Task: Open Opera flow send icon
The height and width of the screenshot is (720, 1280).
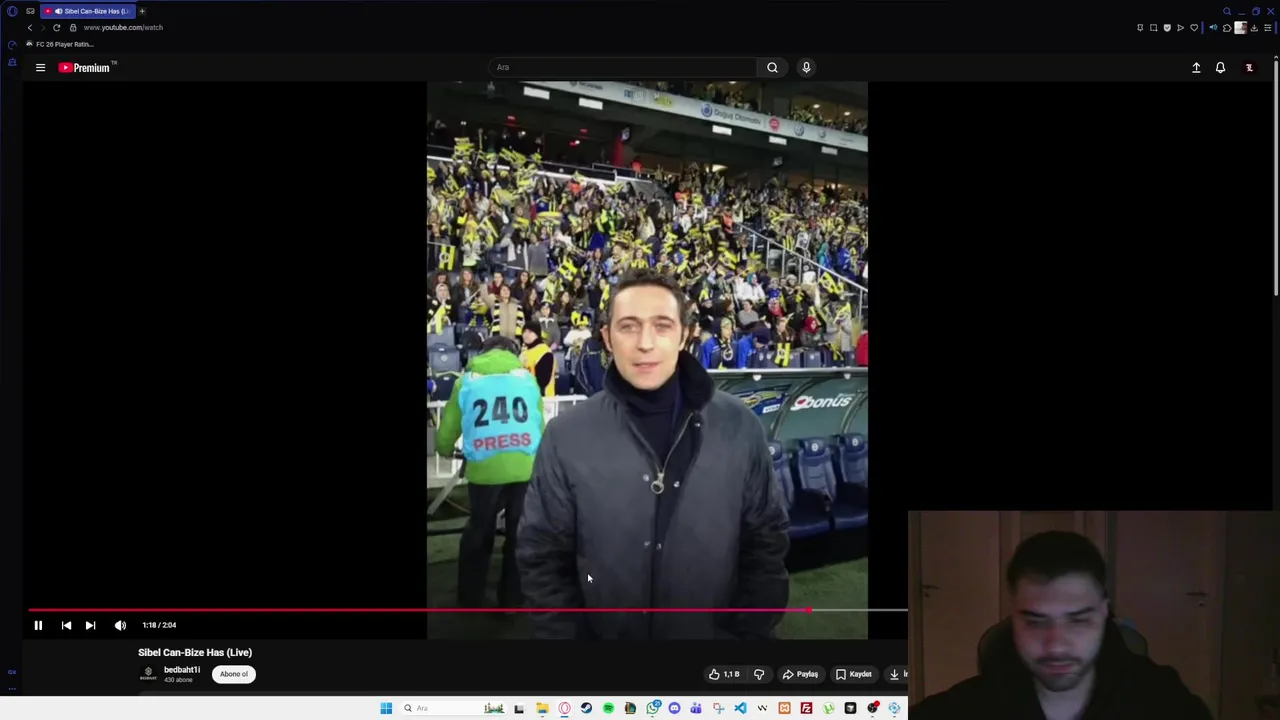Action: (x=1180, y=27)
